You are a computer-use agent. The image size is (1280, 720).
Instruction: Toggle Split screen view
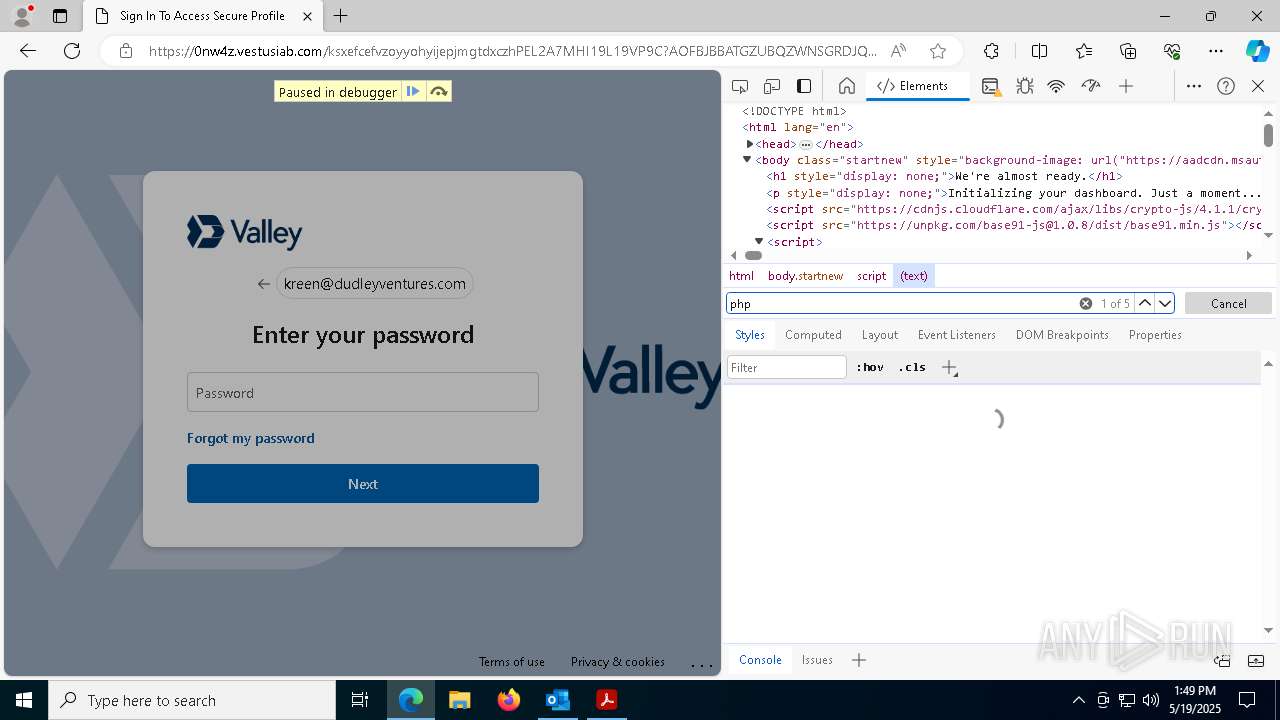click(1039, 51)
